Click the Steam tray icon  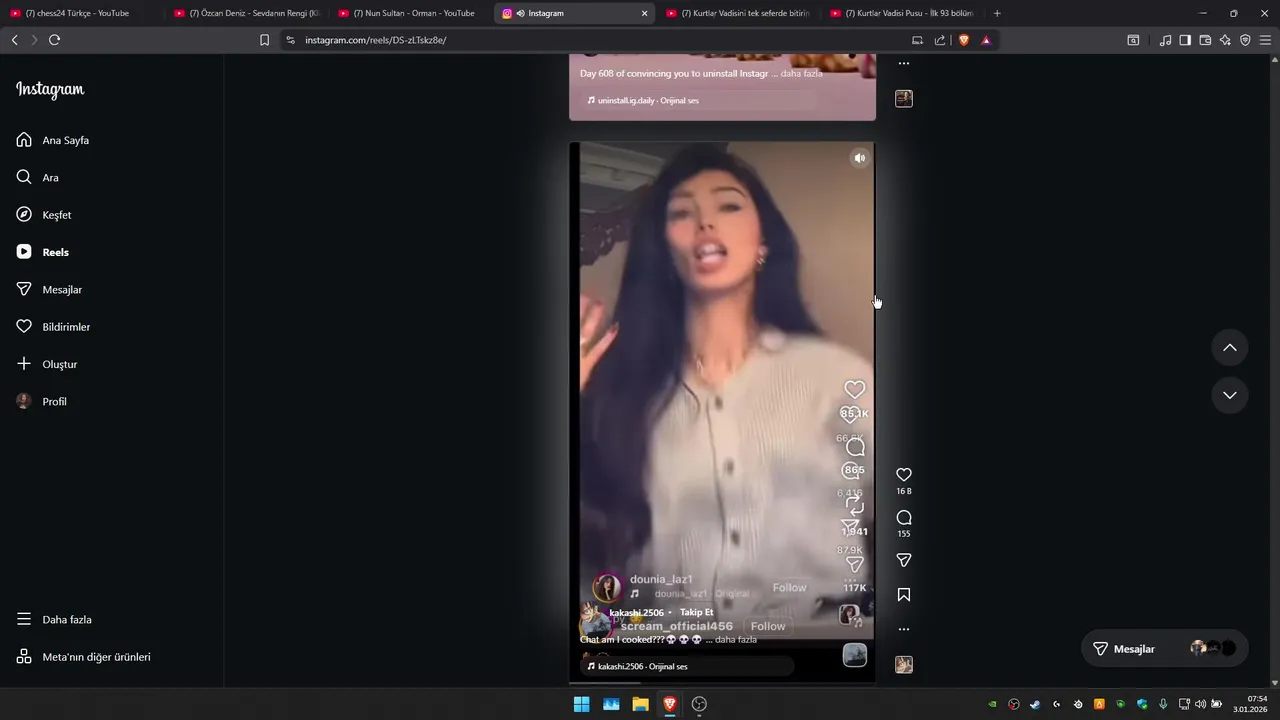point(1035,704)
